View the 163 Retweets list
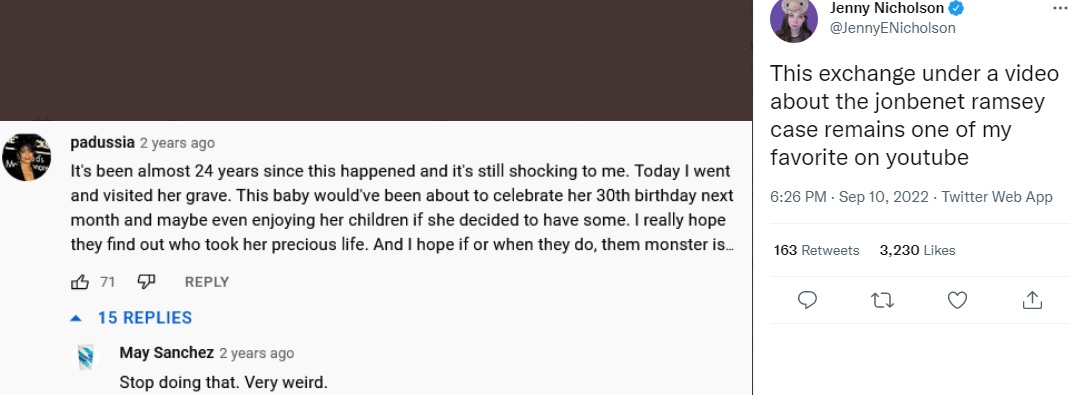The image size is (1080, 395). point(816,250)
